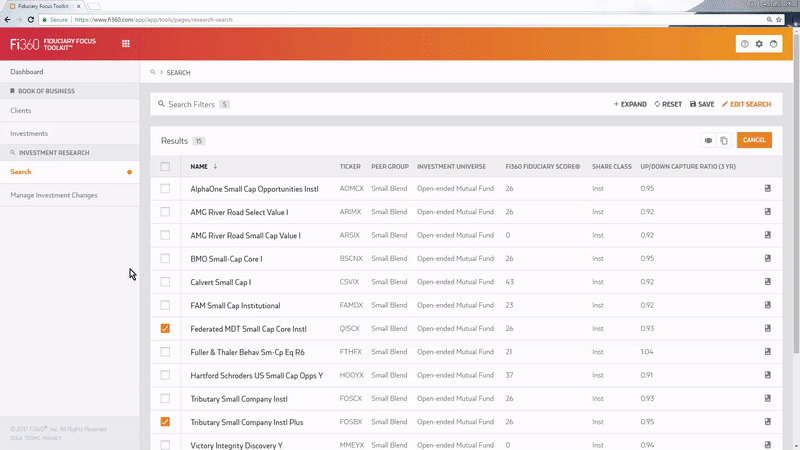Open report icon for Calvert Small Cap I

point(767,282)
